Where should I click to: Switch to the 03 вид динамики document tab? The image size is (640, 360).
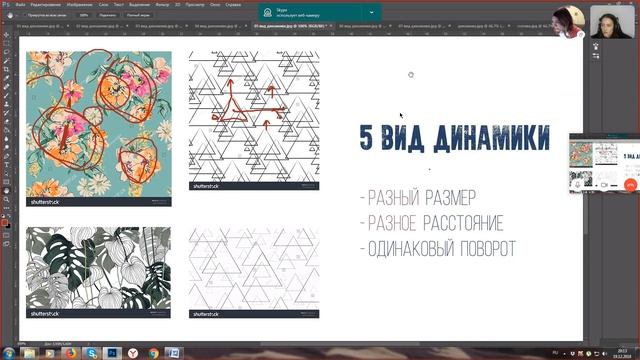coord(158,26)
